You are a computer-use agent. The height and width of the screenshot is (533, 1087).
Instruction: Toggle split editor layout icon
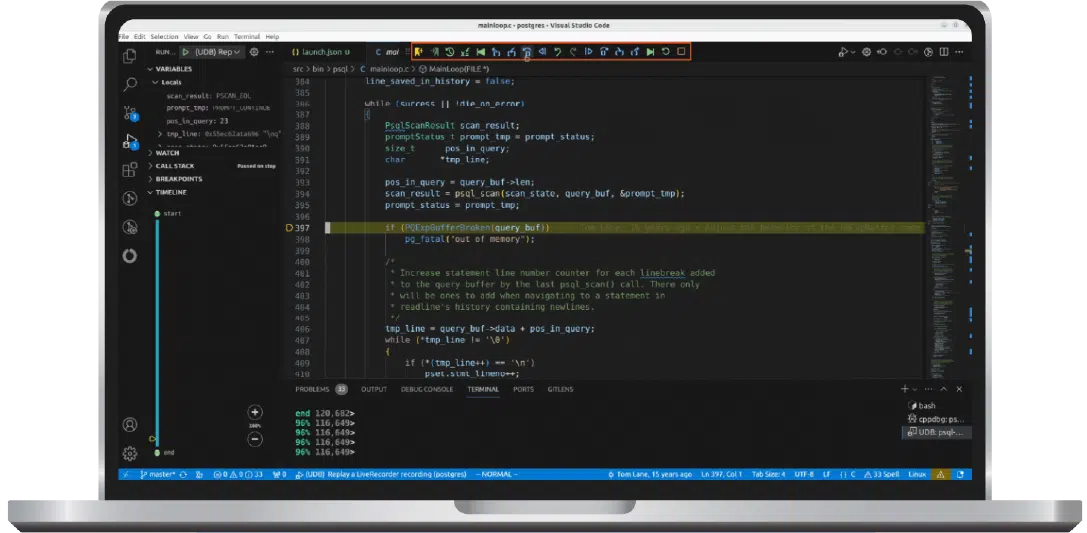[943, 52]
